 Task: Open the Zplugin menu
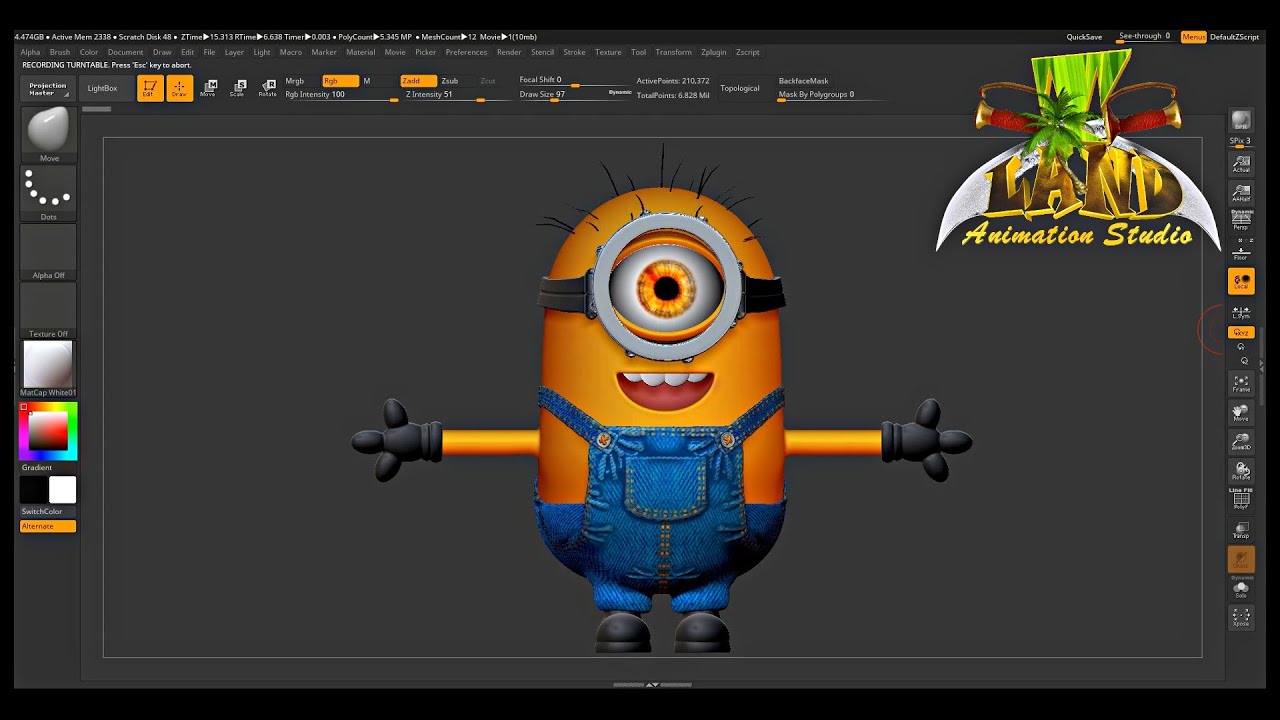tap(714, 52)
